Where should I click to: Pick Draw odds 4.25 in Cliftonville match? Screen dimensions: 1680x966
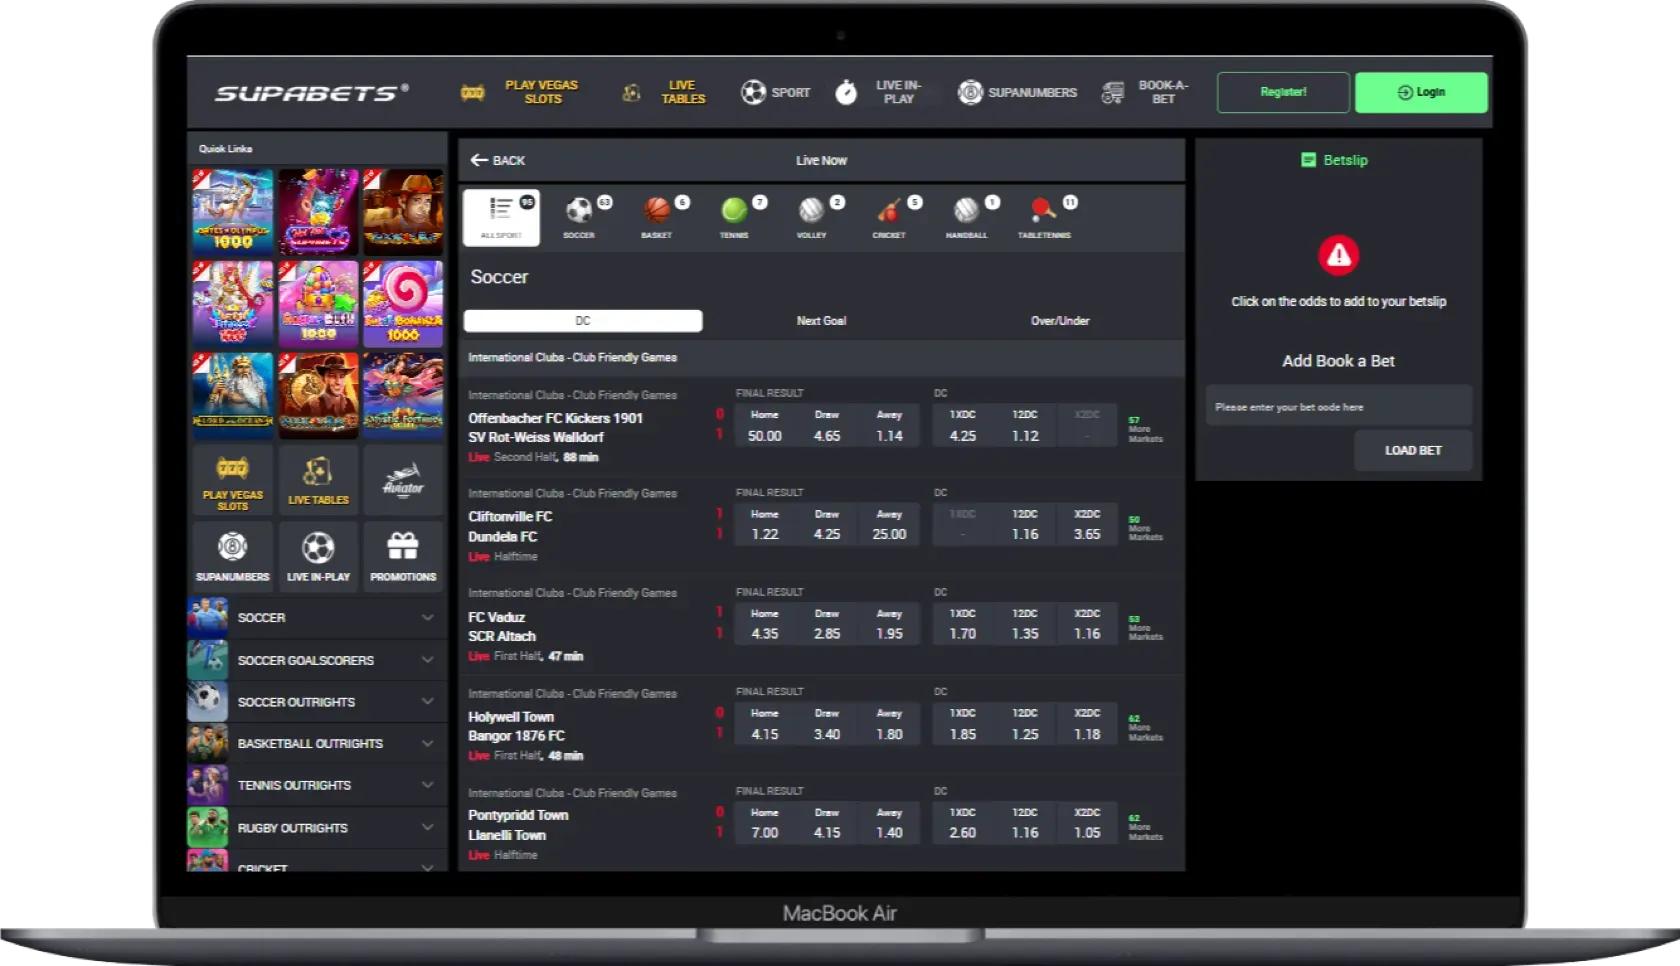[x=827, y=525]
